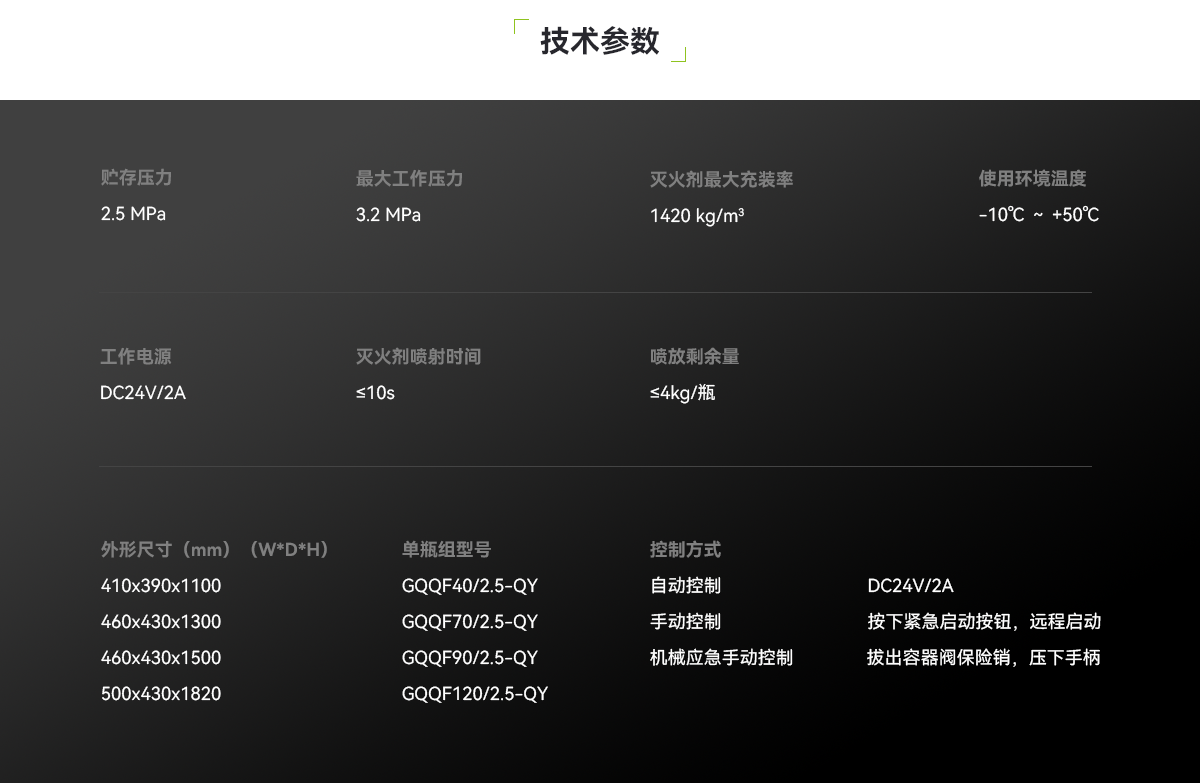Click the -10℃ ~ +50℃ temperature range
Viewport: 1200px width, 783px height.
point(1038,214)
